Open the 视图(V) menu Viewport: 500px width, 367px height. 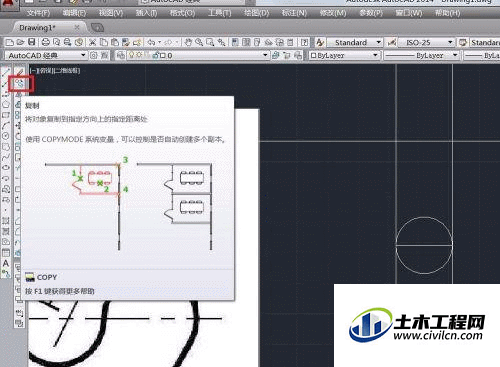[111, 13]
